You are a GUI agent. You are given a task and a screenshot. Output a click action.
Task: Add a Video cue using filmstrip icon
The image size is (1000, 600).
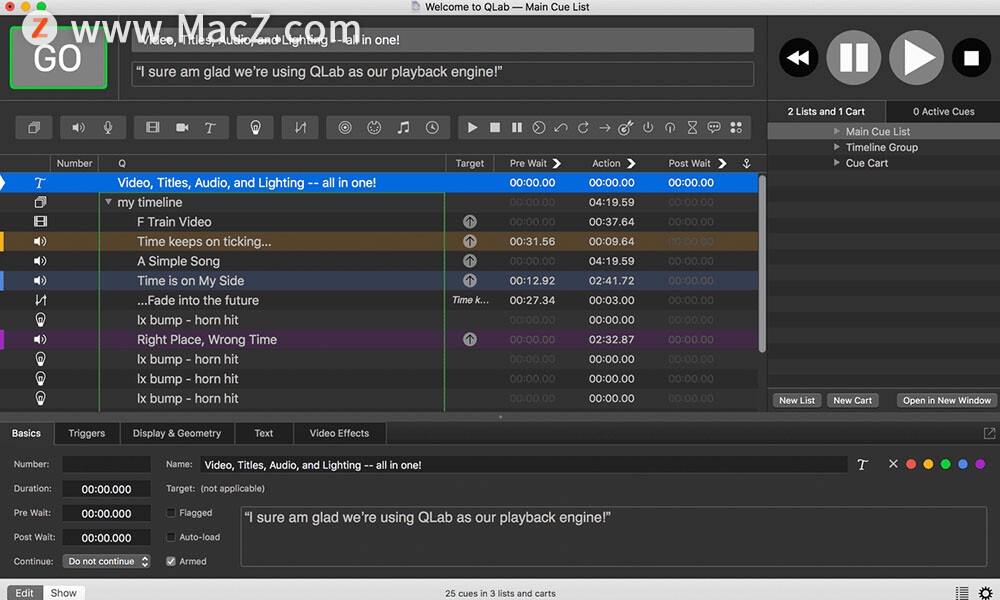click(x=152, y=128)
